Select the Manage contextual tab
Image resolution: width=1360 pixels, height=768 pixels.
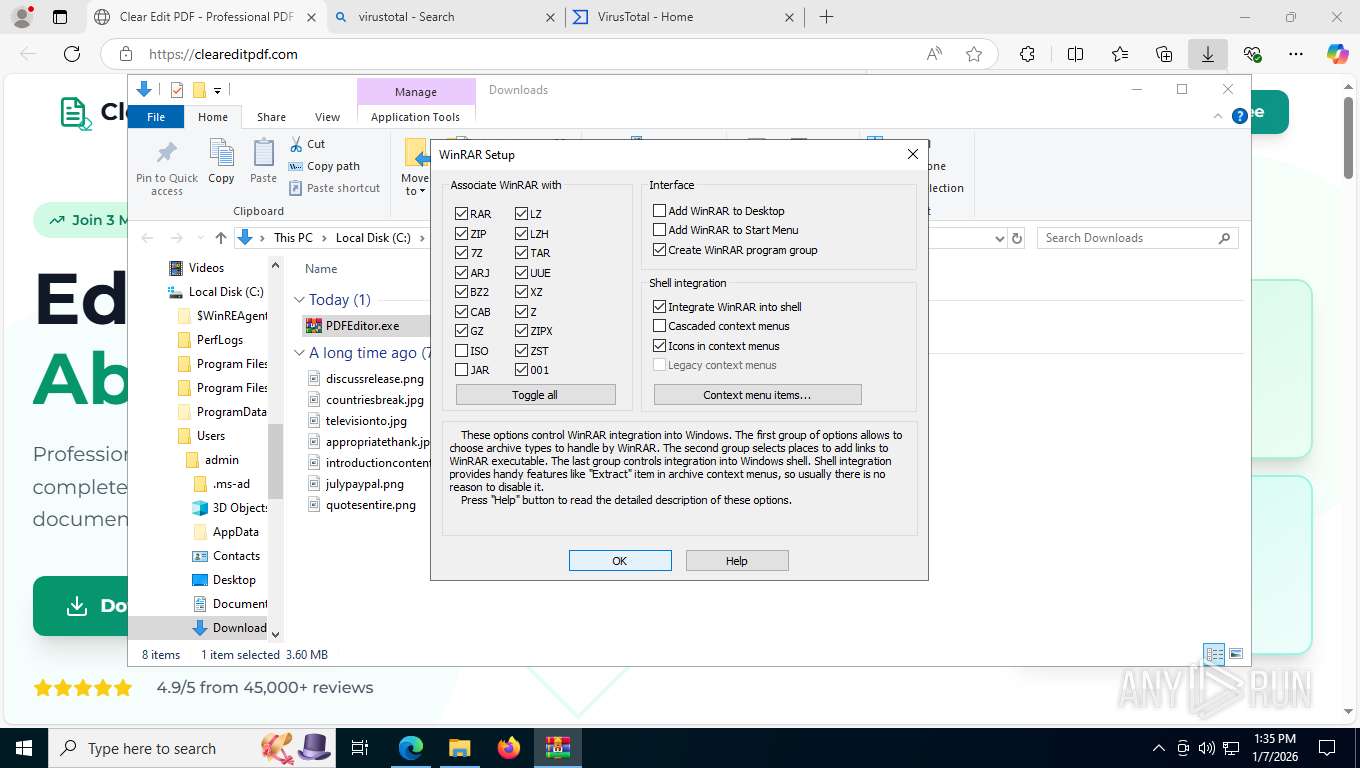click(415, 91)
